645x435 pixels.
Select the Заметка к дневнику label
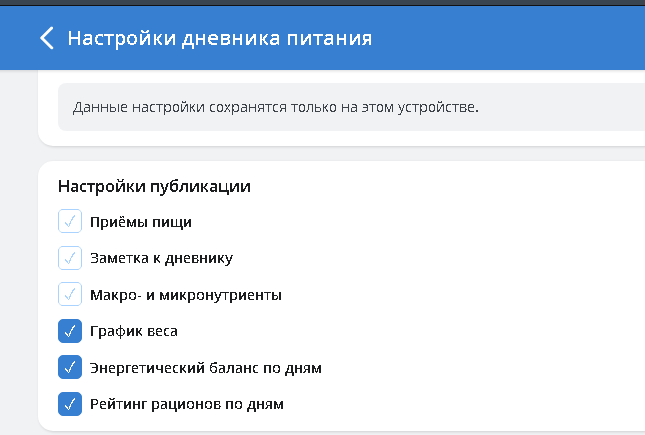(161, 258)
